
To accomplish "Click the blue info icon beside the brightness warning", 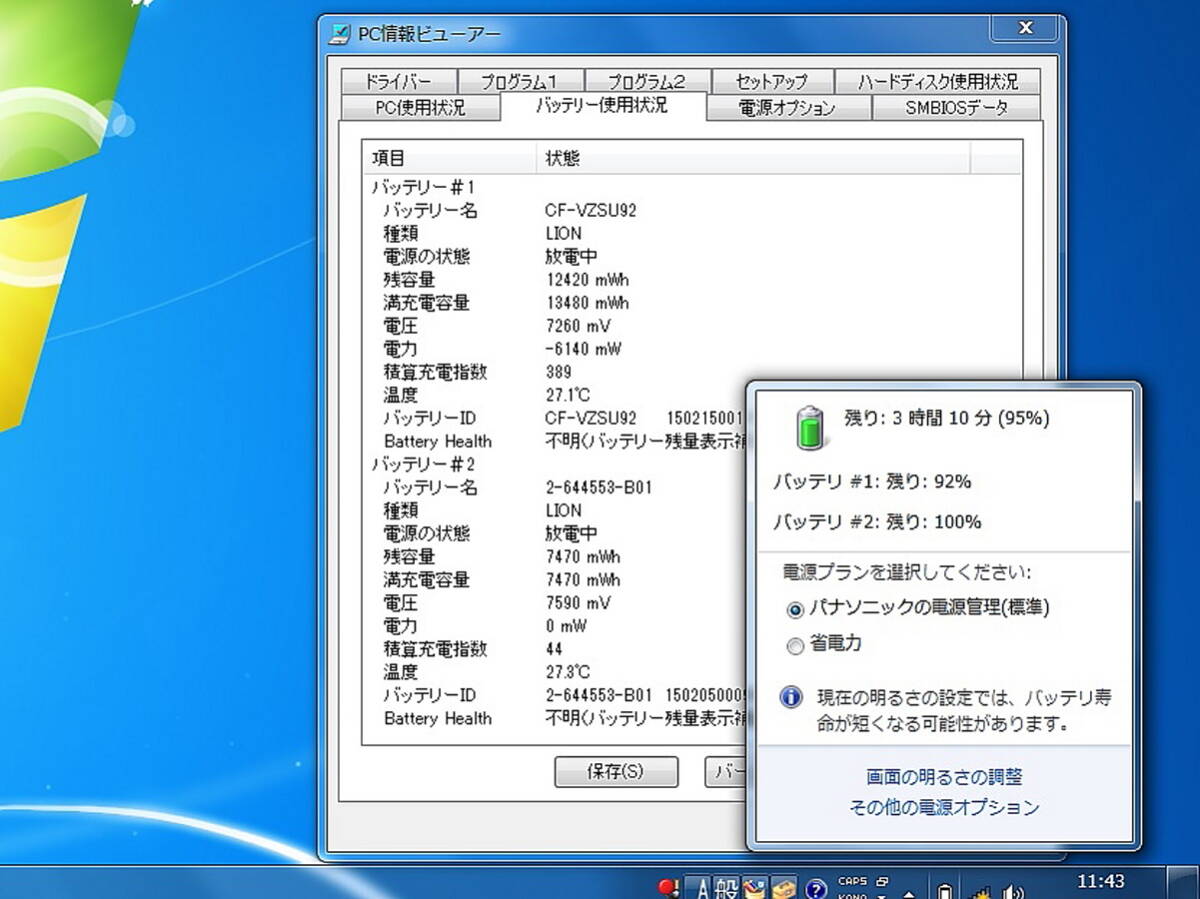I will point(791,697).
